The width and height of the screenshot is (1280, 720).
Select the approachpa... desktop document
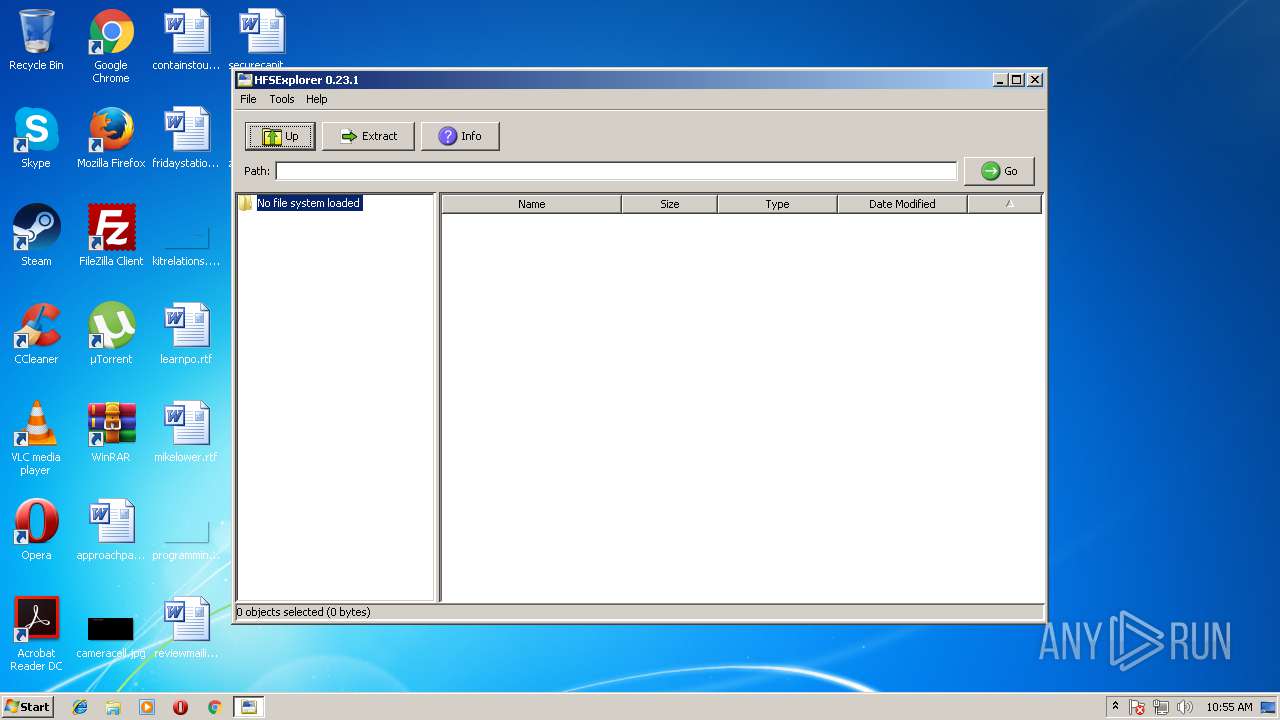click(111, 530)
